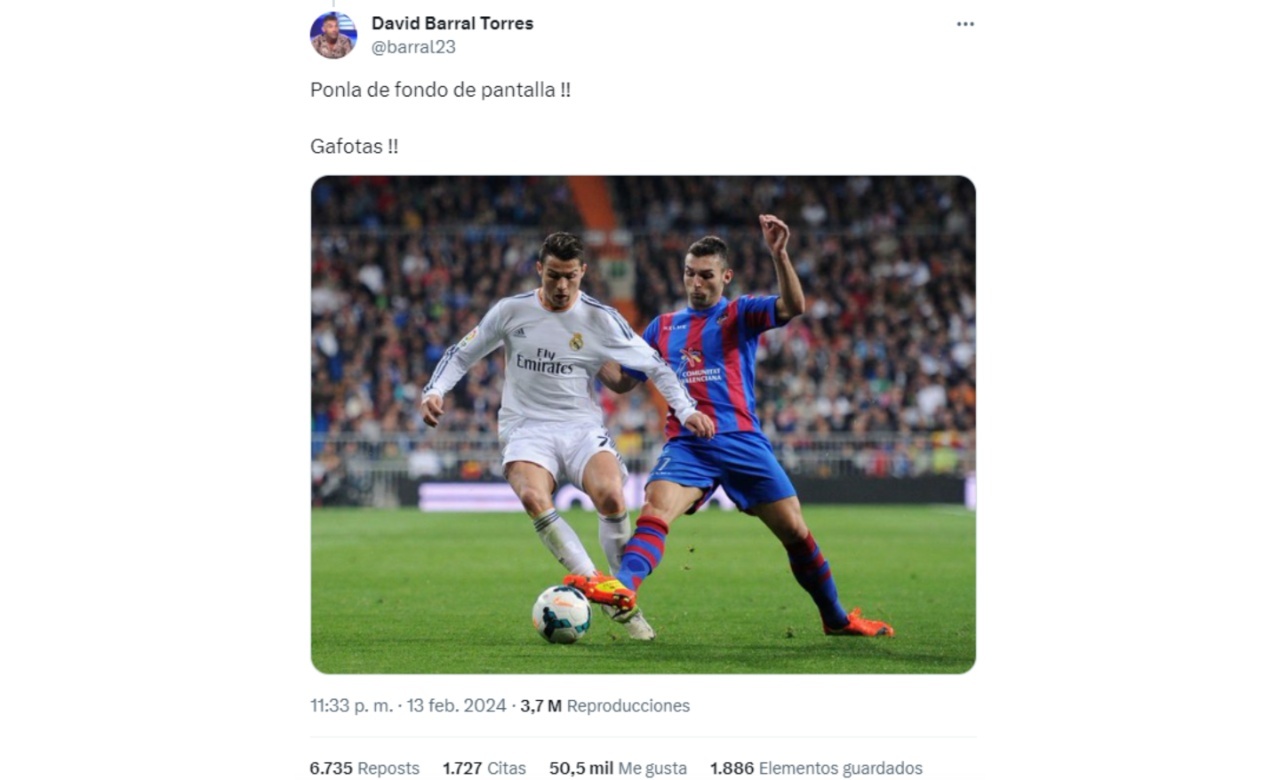Open 1.886 Elementos guardados bookmarks count
Viewport: 1280px width, 780px height.
tap(816, 768)
